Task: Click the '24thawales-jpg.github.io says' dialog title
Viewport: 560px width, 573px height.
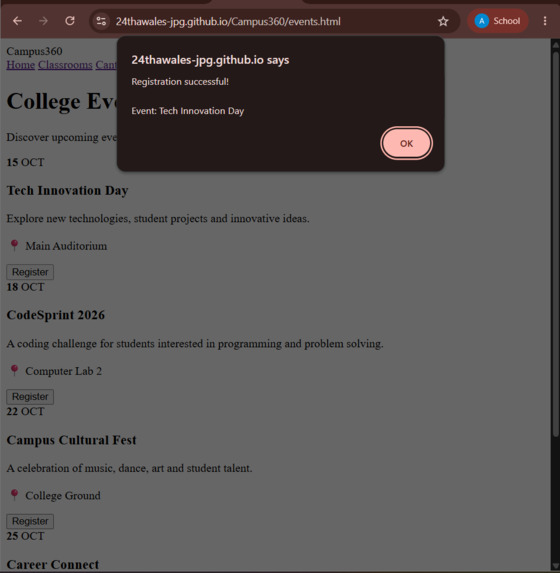Action: [x=210, y=60]
